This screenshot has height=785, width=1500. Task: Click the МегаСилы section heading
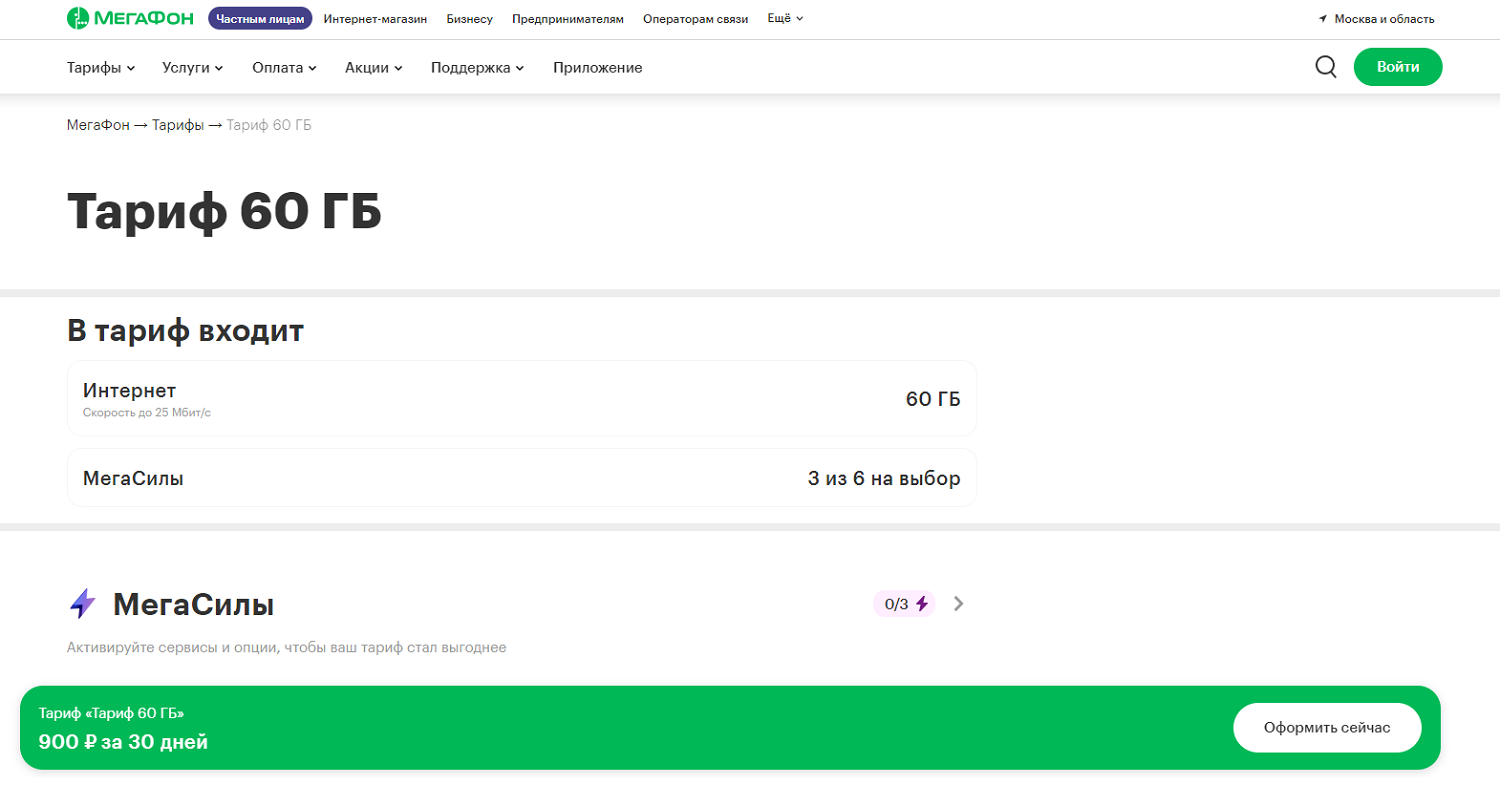point(194,604)
